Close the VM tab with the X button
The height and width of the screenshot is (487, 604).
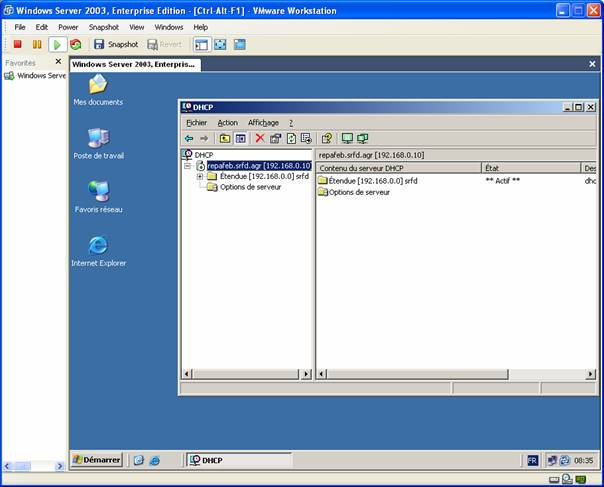point(592,64)
